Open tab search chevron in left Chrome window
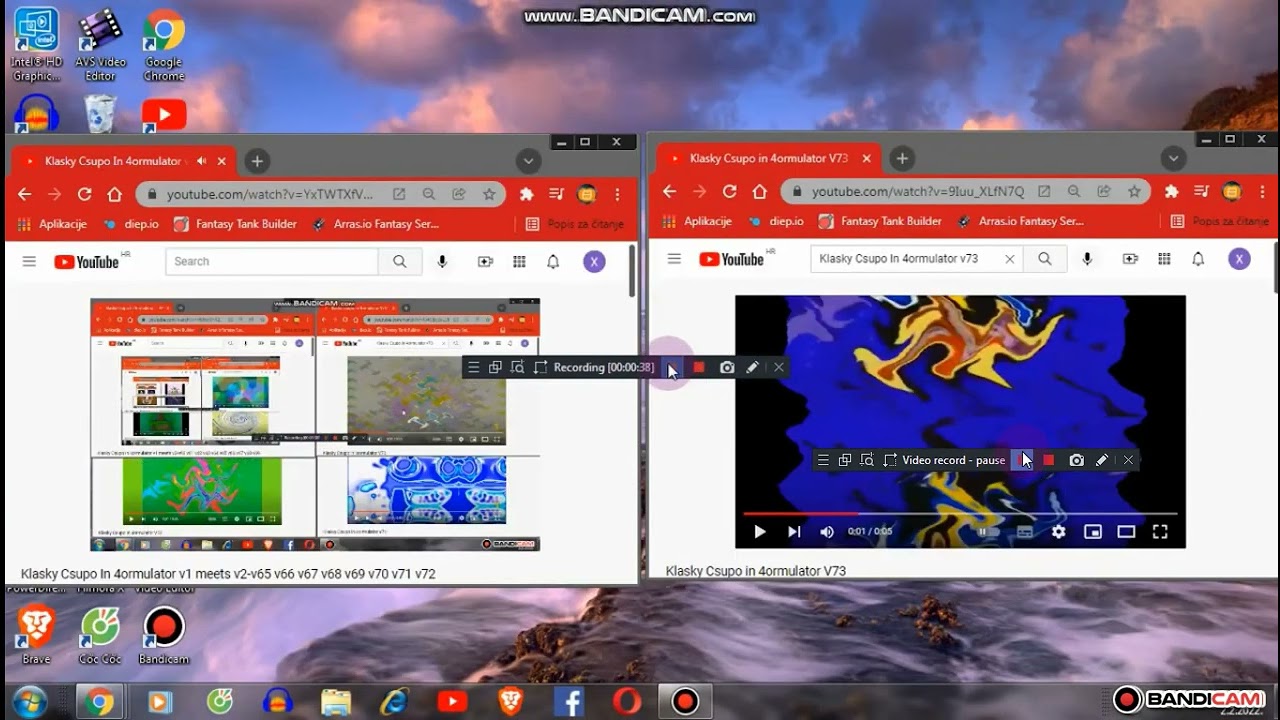Image resolution: width=1280 pixels, height=720 pixels. pyautogui.click(x=529, y=161)
